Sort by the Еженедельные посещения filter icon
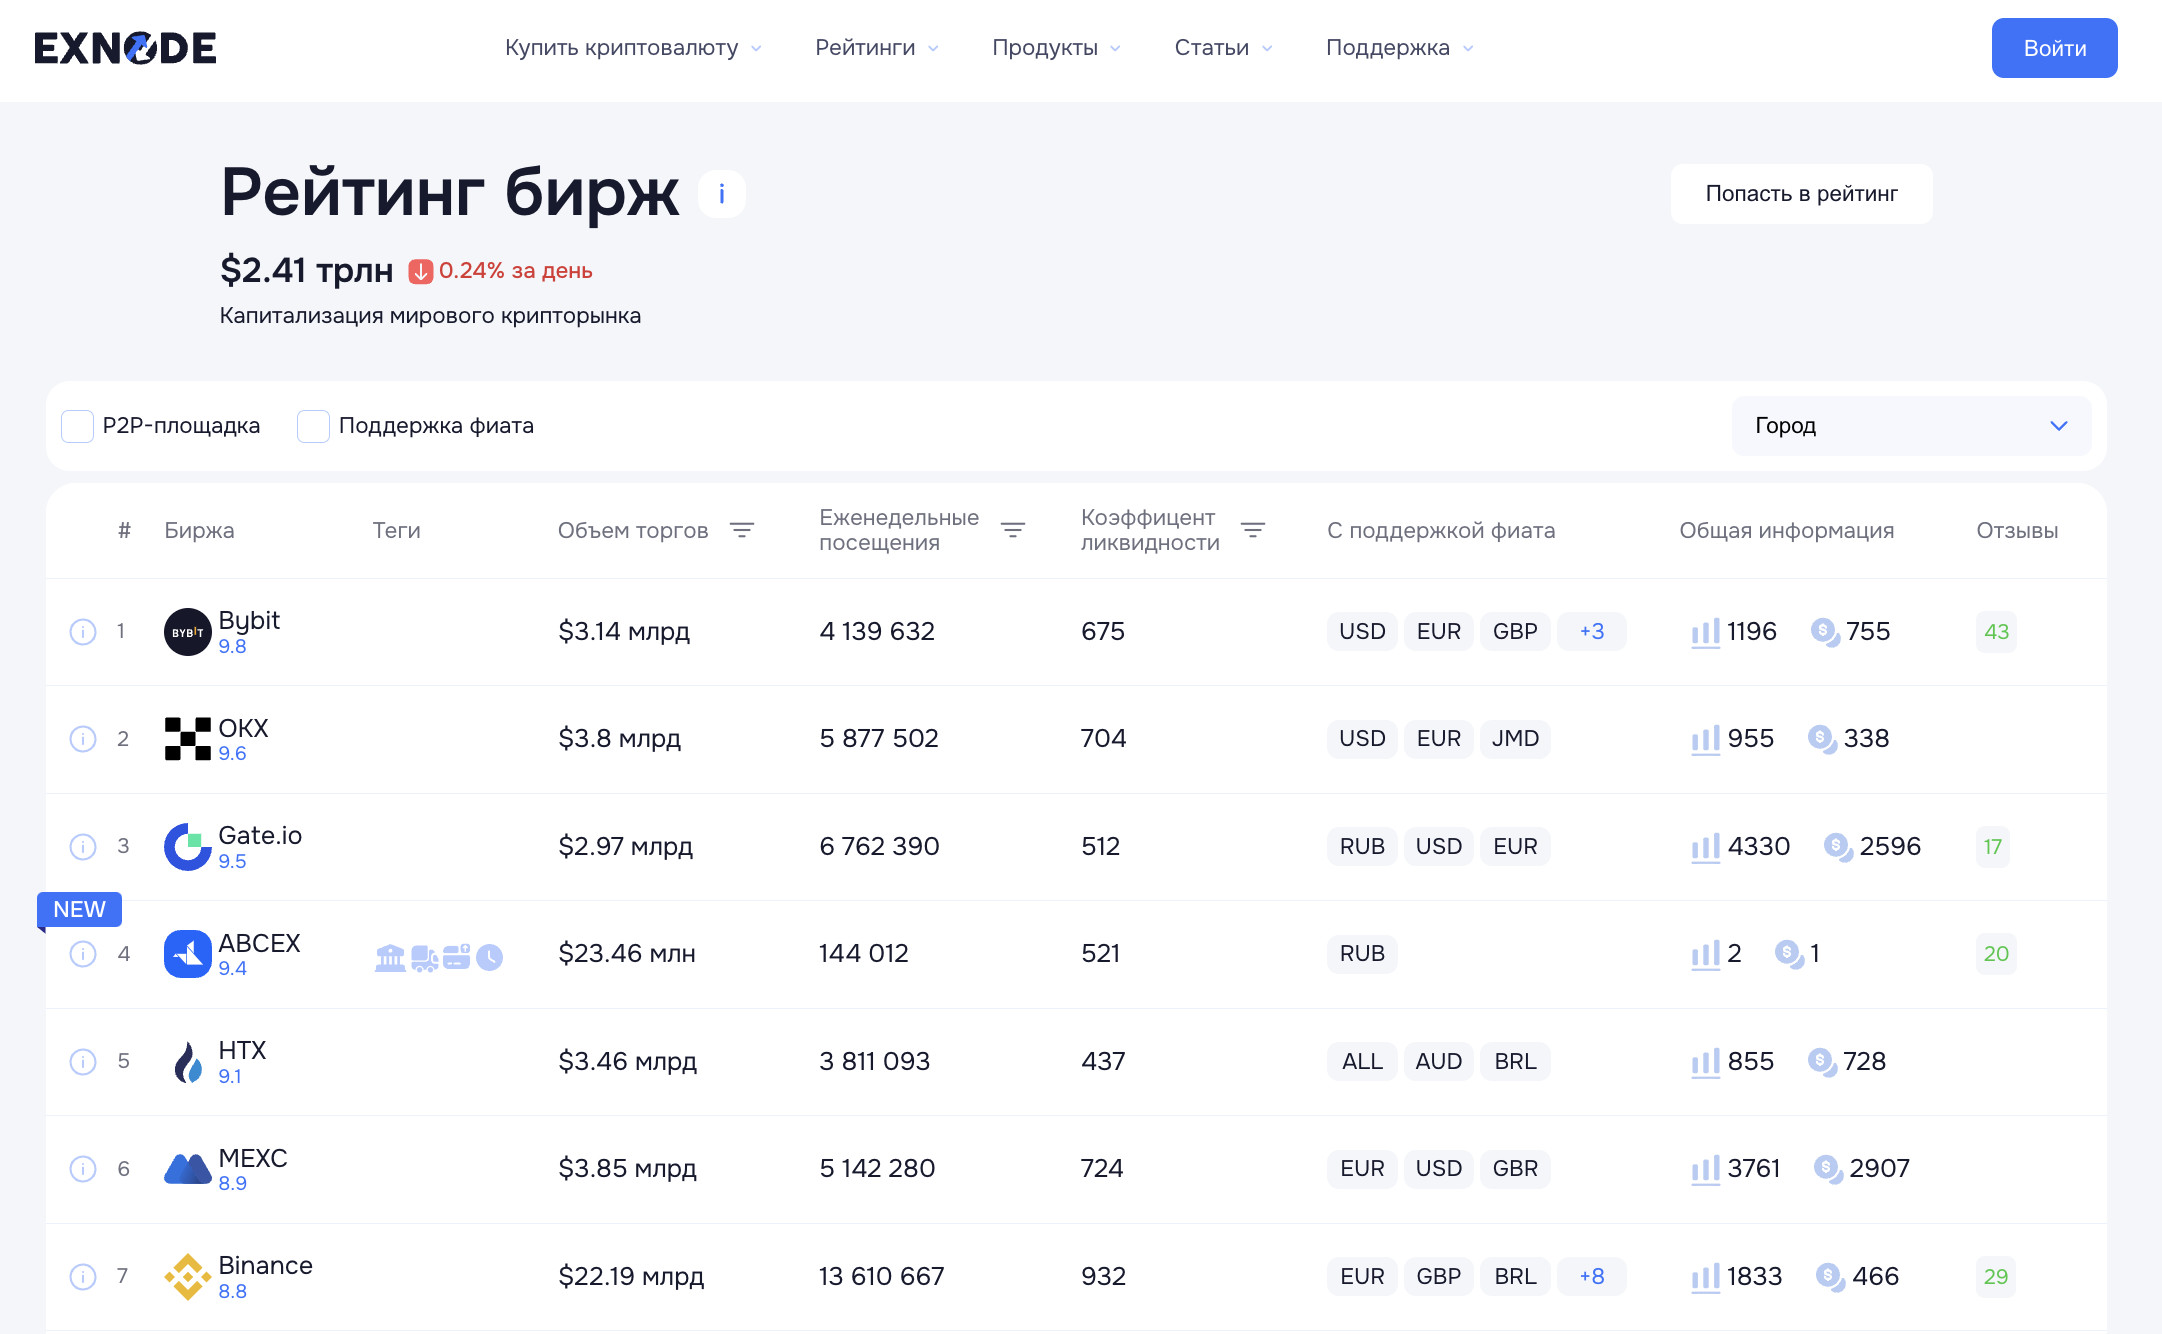This screenshot has height=1334, width=2162. click(x=1012, y=530)
